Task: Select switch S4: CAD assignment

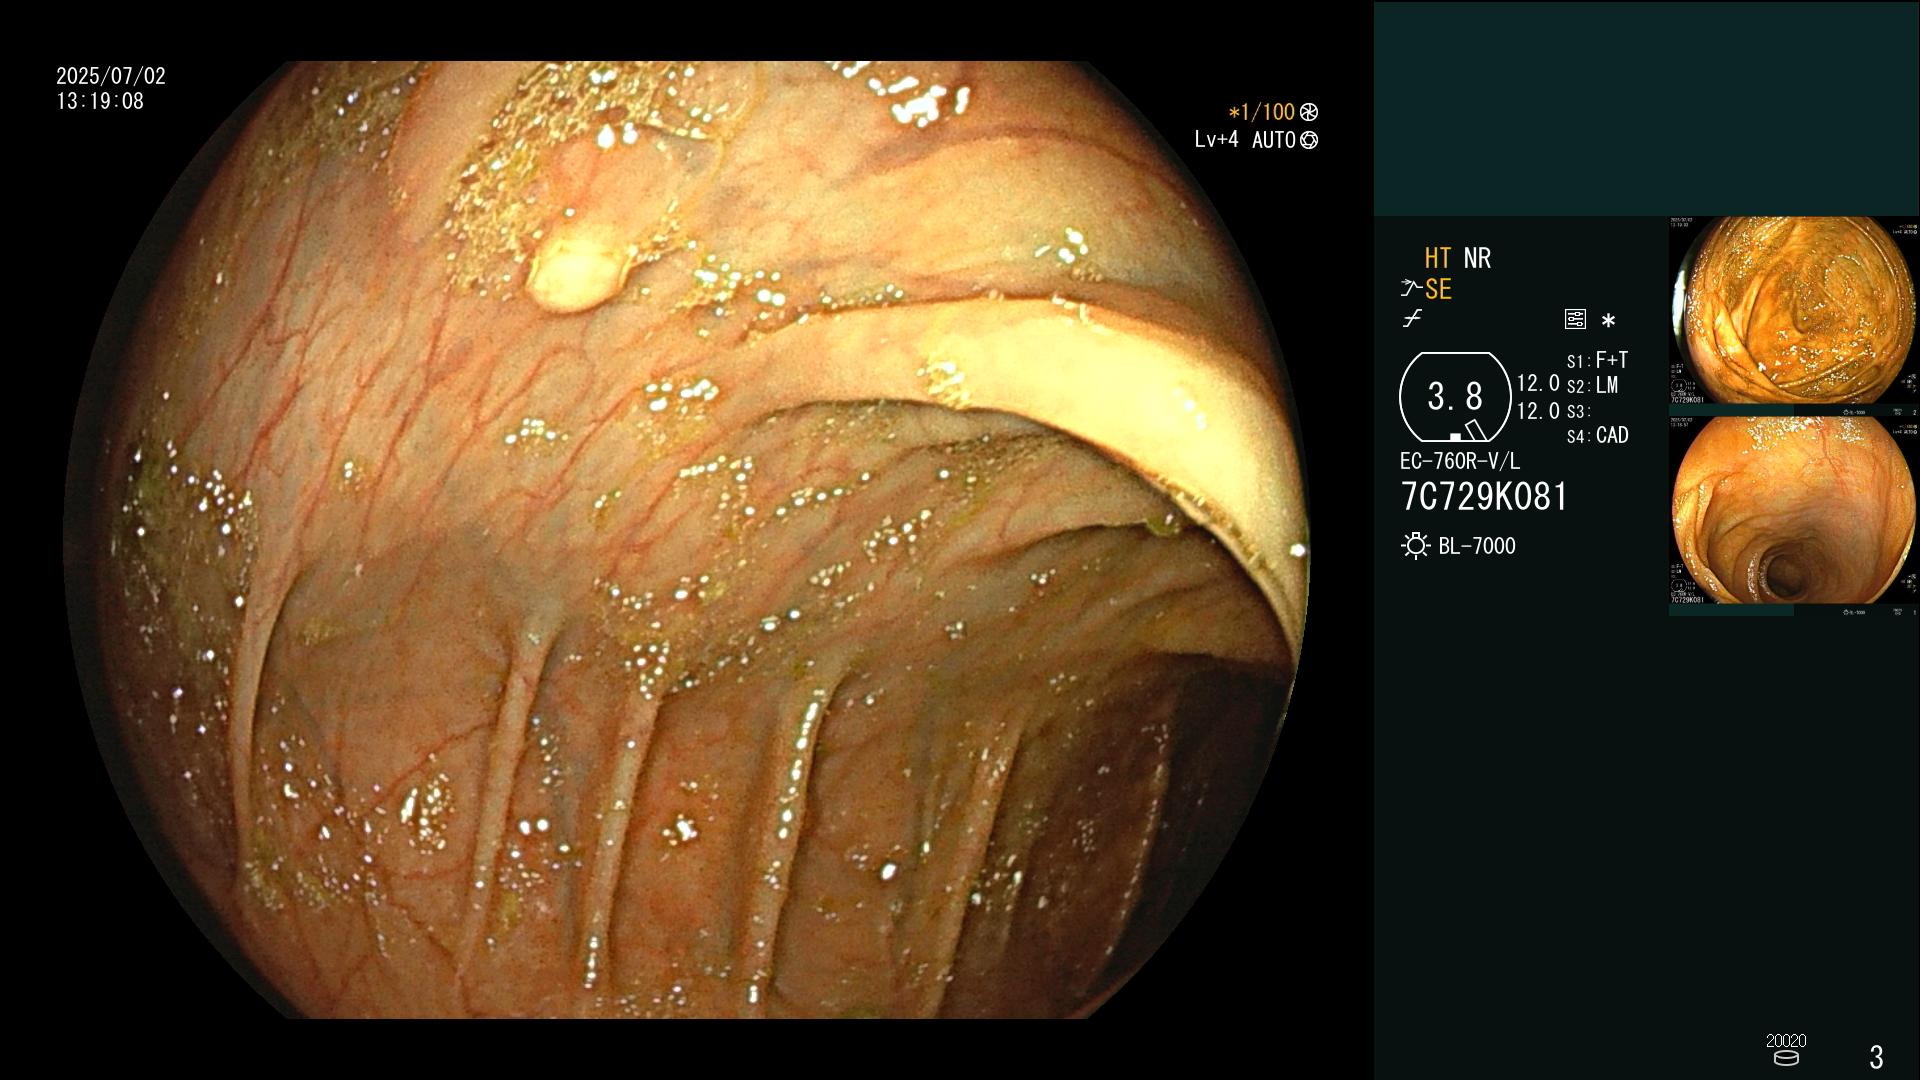Action: point(1597,435)
